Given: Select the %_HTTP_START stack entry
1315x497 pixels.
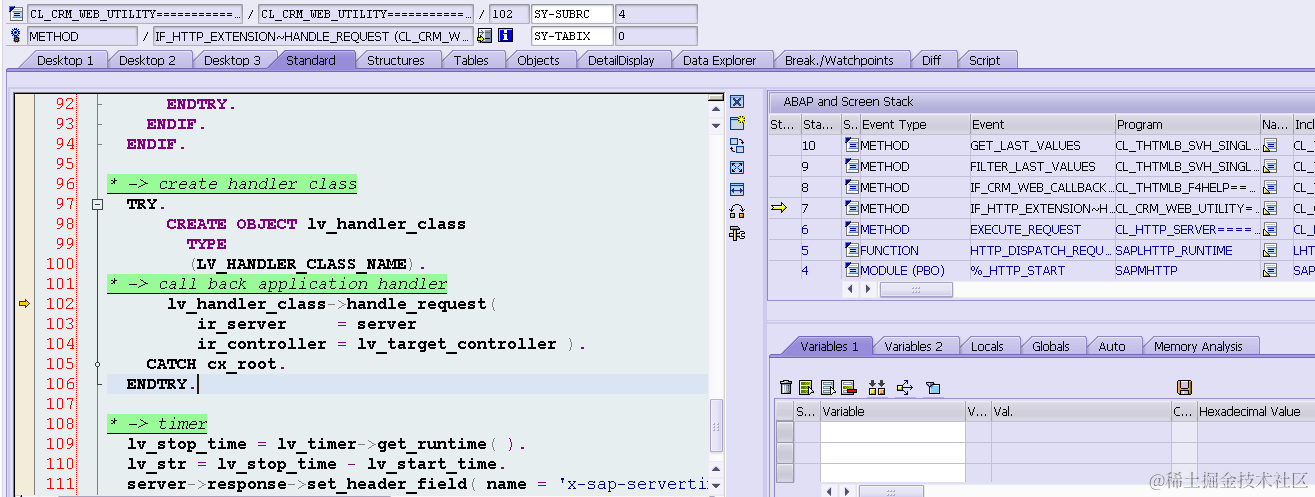Looking at the screenshot, I should pyautogui.click(x=1040, y=271).
